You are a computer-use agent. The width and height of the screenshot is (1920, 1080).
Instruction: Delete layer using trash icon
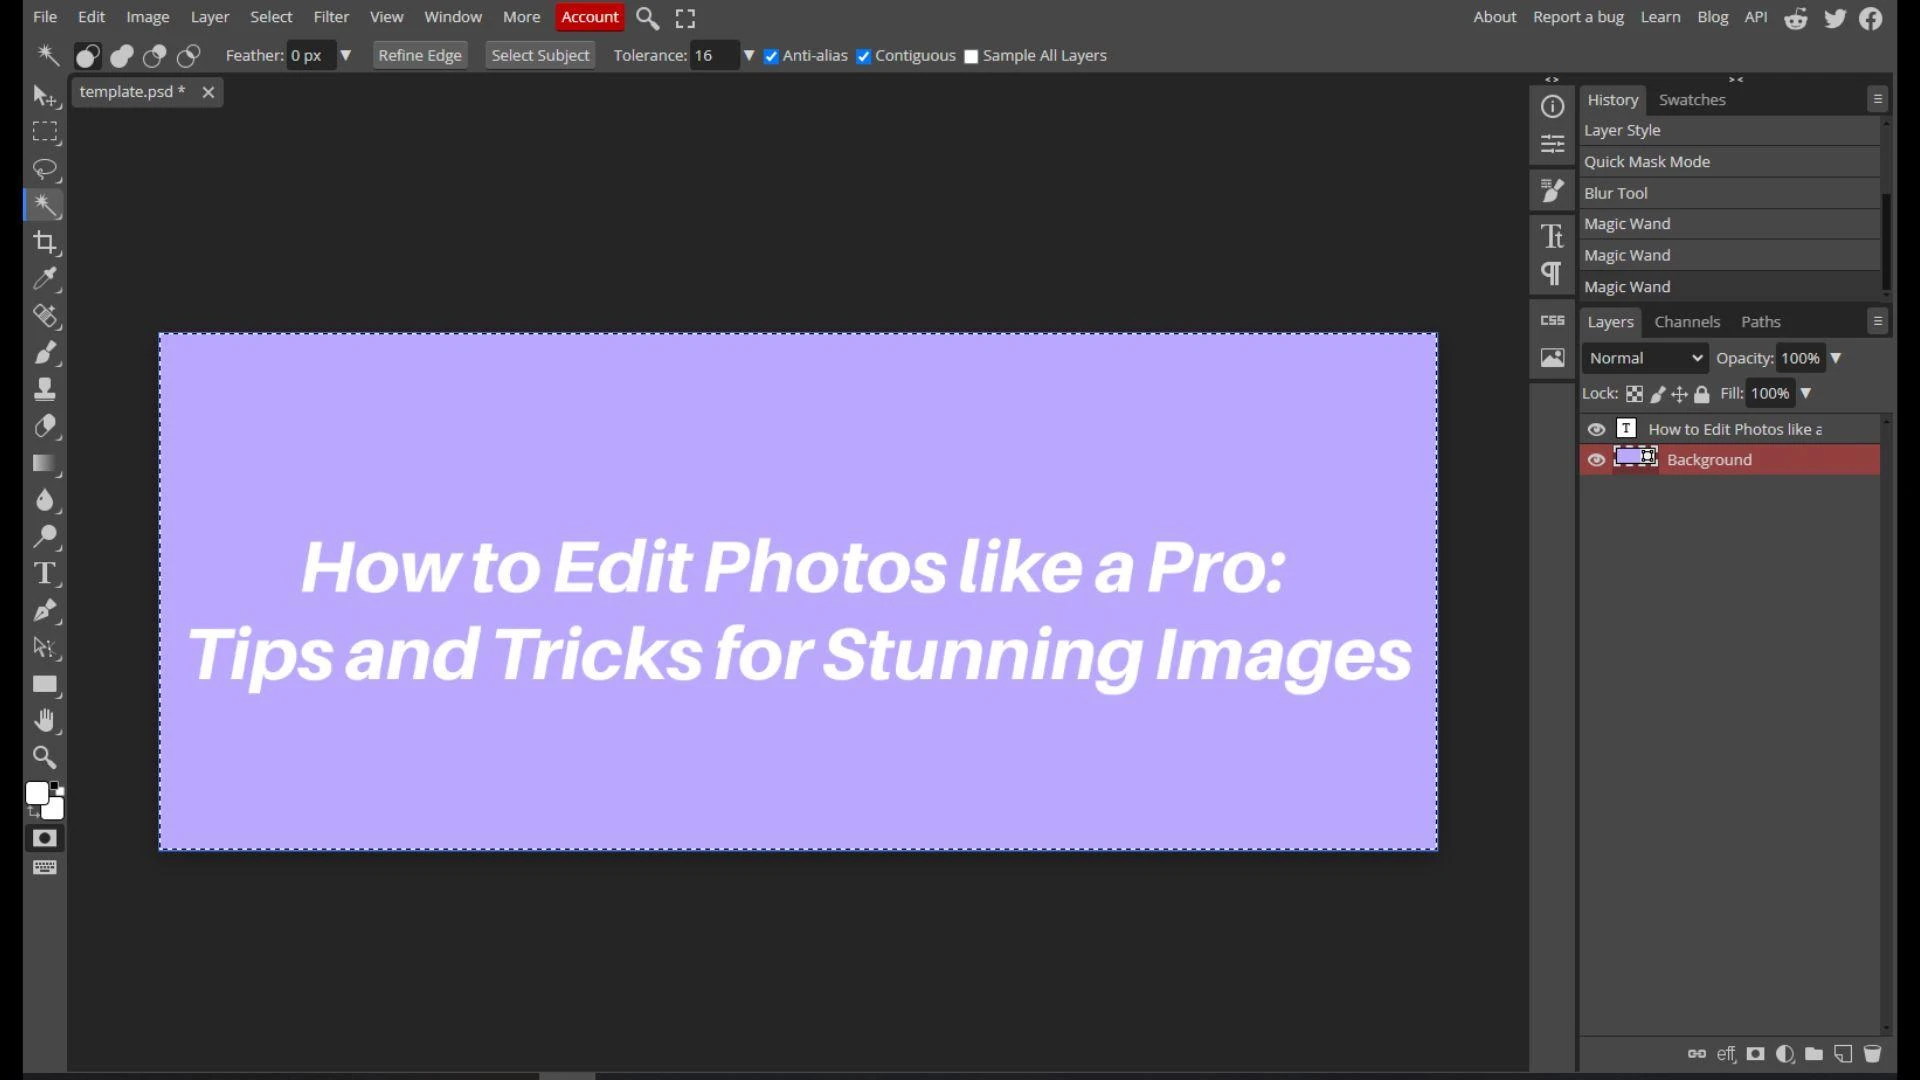pyautogui.click(x=1872, y=1054)
